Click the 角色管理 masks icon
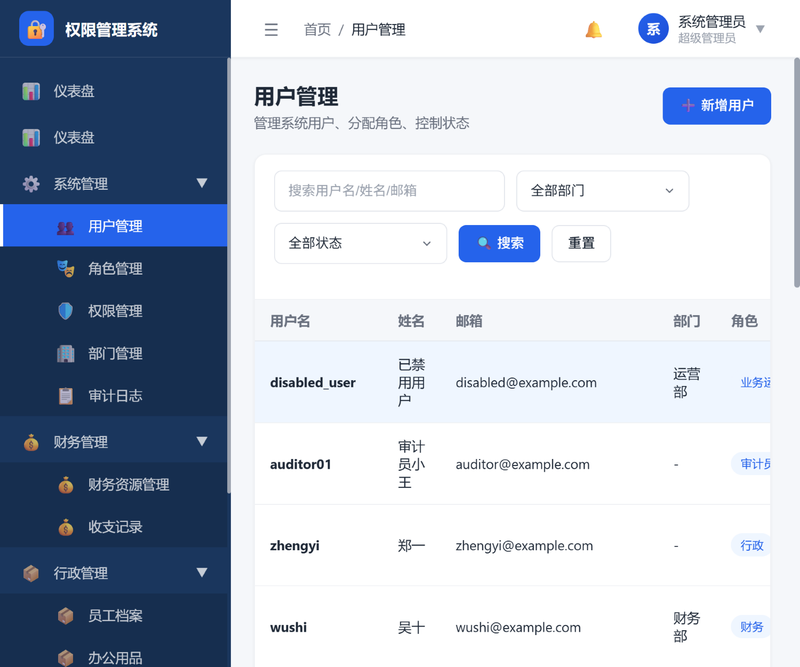The width and height of the screenshot is (800, 667). pyautogui.click(x=65, y=268)
